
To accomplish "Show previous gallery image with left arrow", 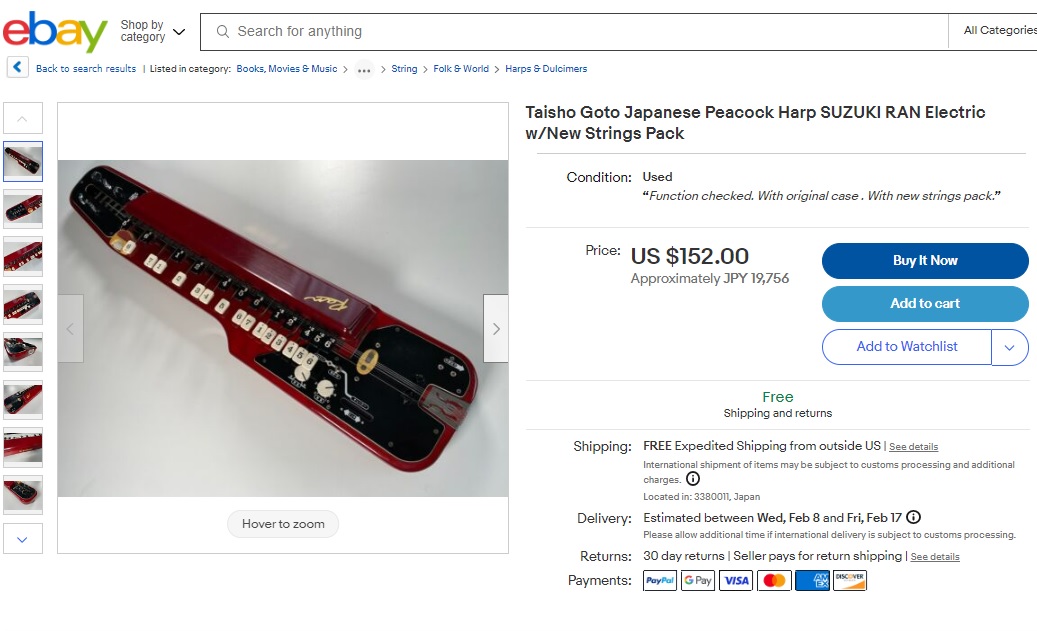I will 70,328.
